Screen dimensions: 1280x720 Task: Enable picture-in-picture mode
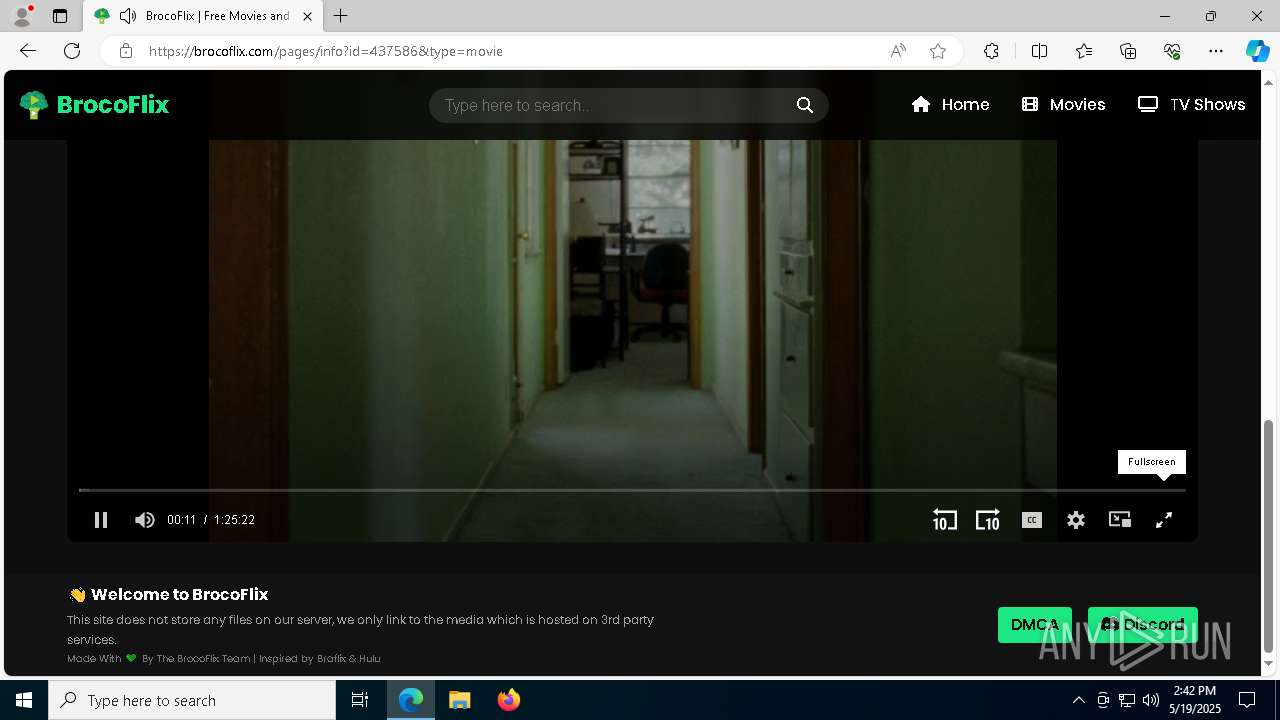[1120, 520]
